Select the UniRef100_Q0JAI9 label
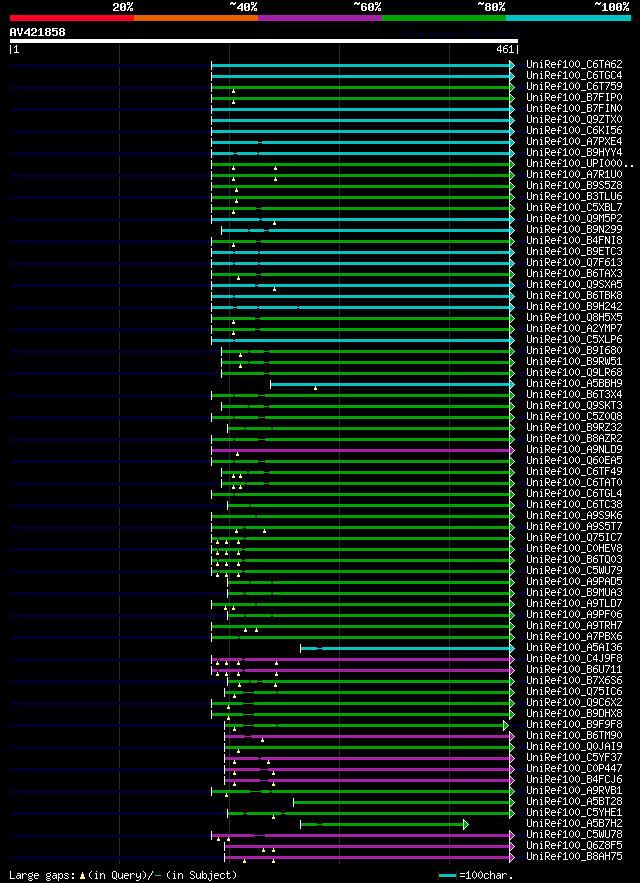This screenshot has height=883, width=640. point(574,747)
